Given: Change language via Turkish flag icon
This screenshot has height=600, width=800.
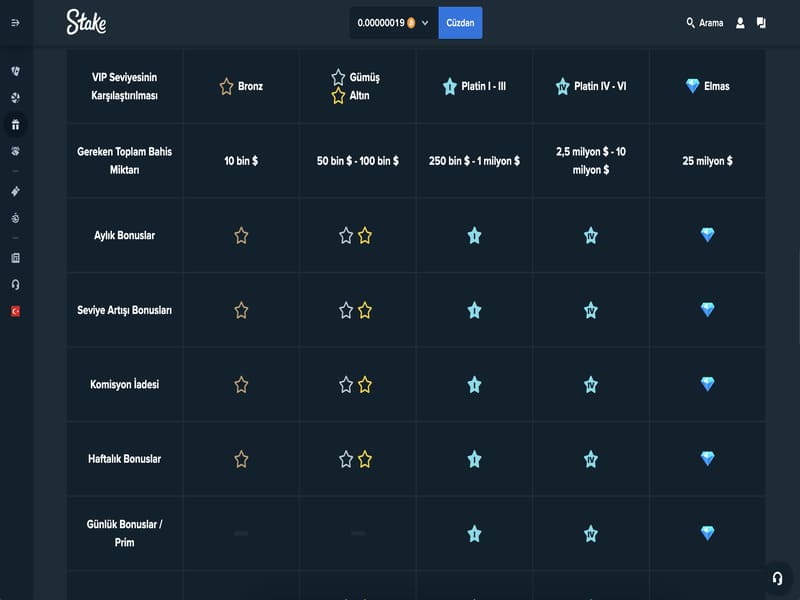Looking at the screenshot, I should [x=15, y=311].
